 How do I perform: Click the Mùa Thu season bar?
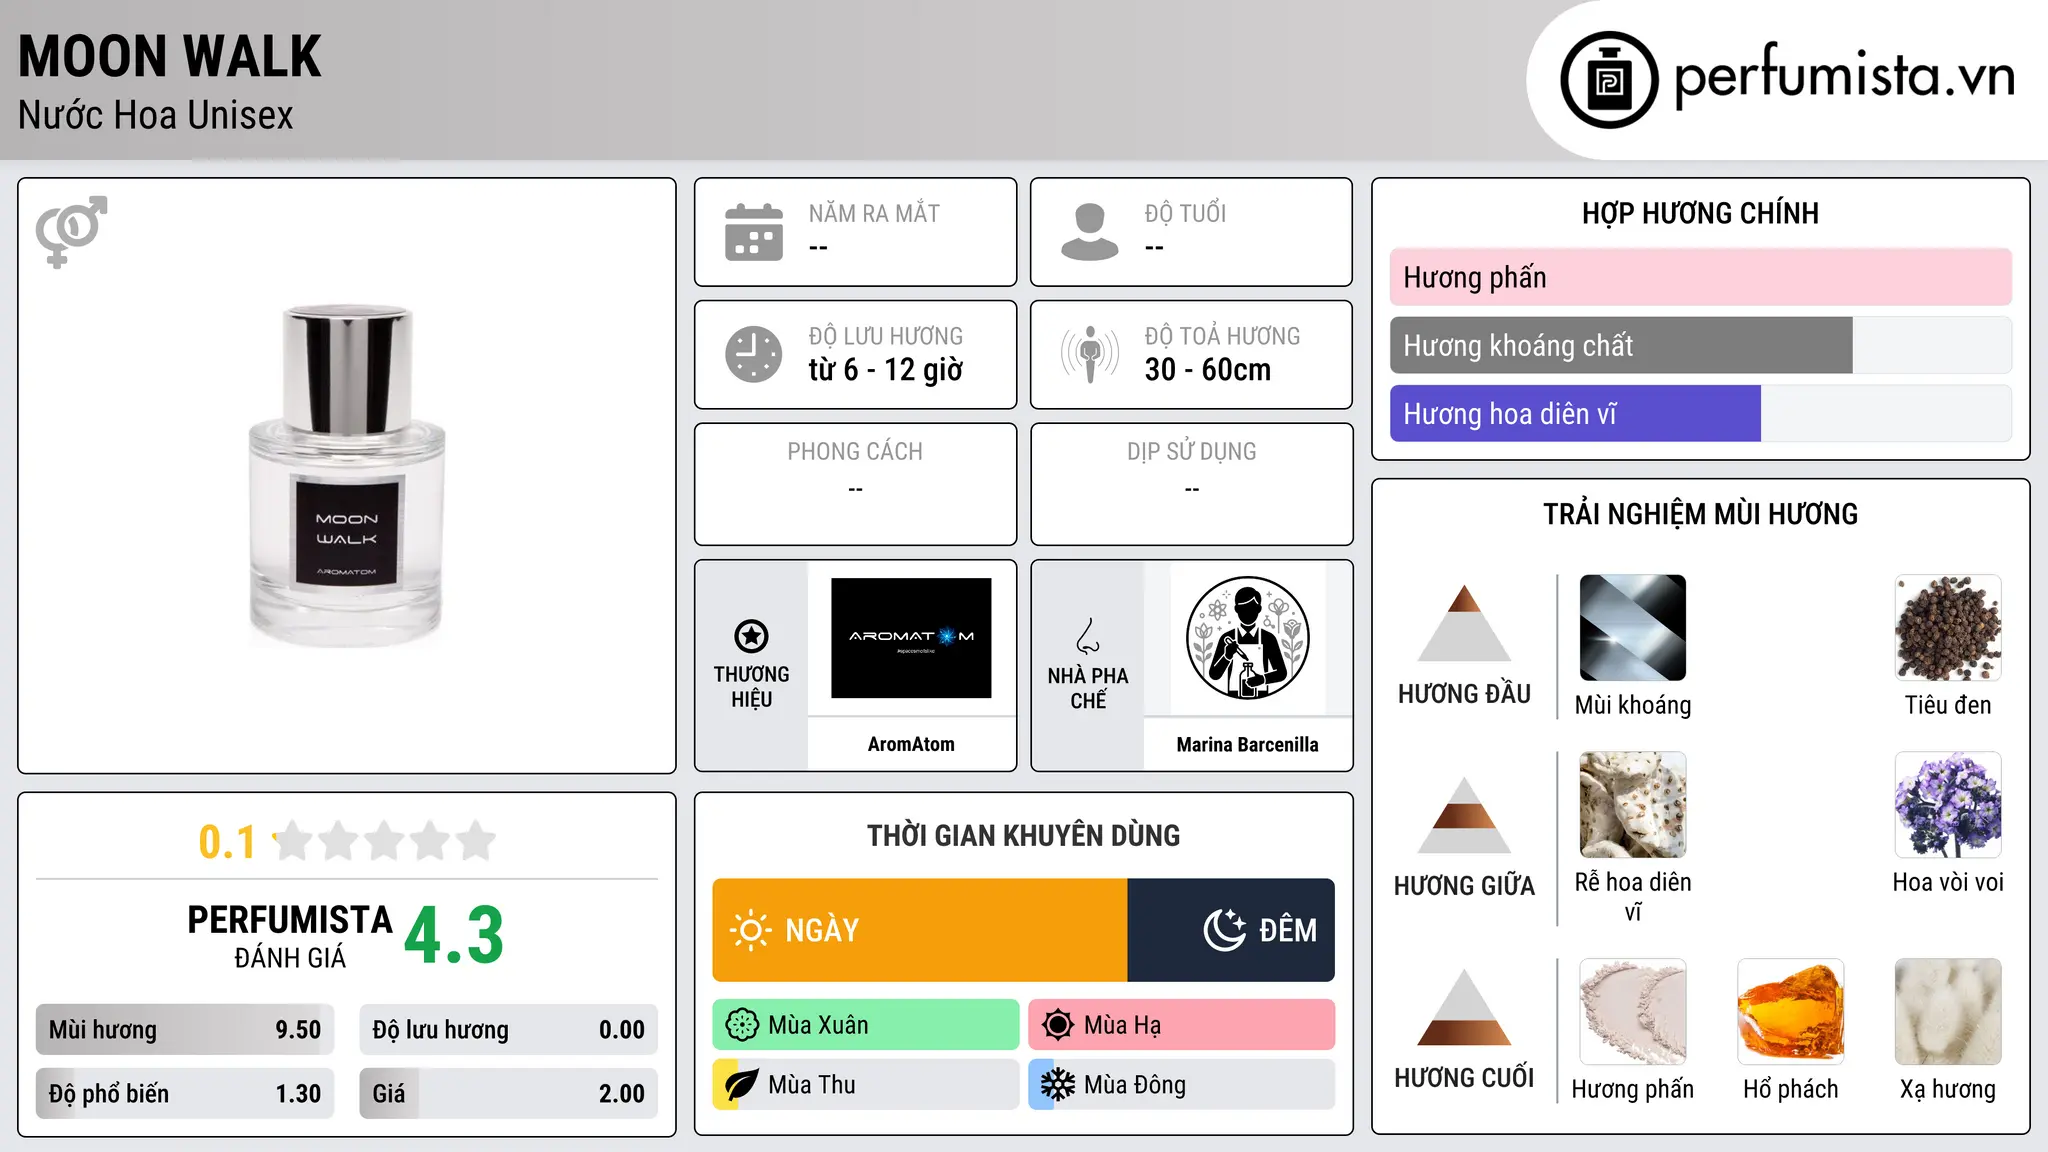tap(866, 1085)
